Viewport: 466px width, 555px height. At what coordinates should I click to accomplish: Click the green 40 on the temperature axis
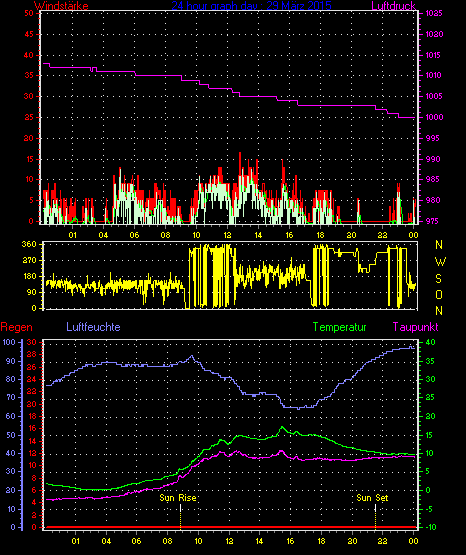pos(431,342)
